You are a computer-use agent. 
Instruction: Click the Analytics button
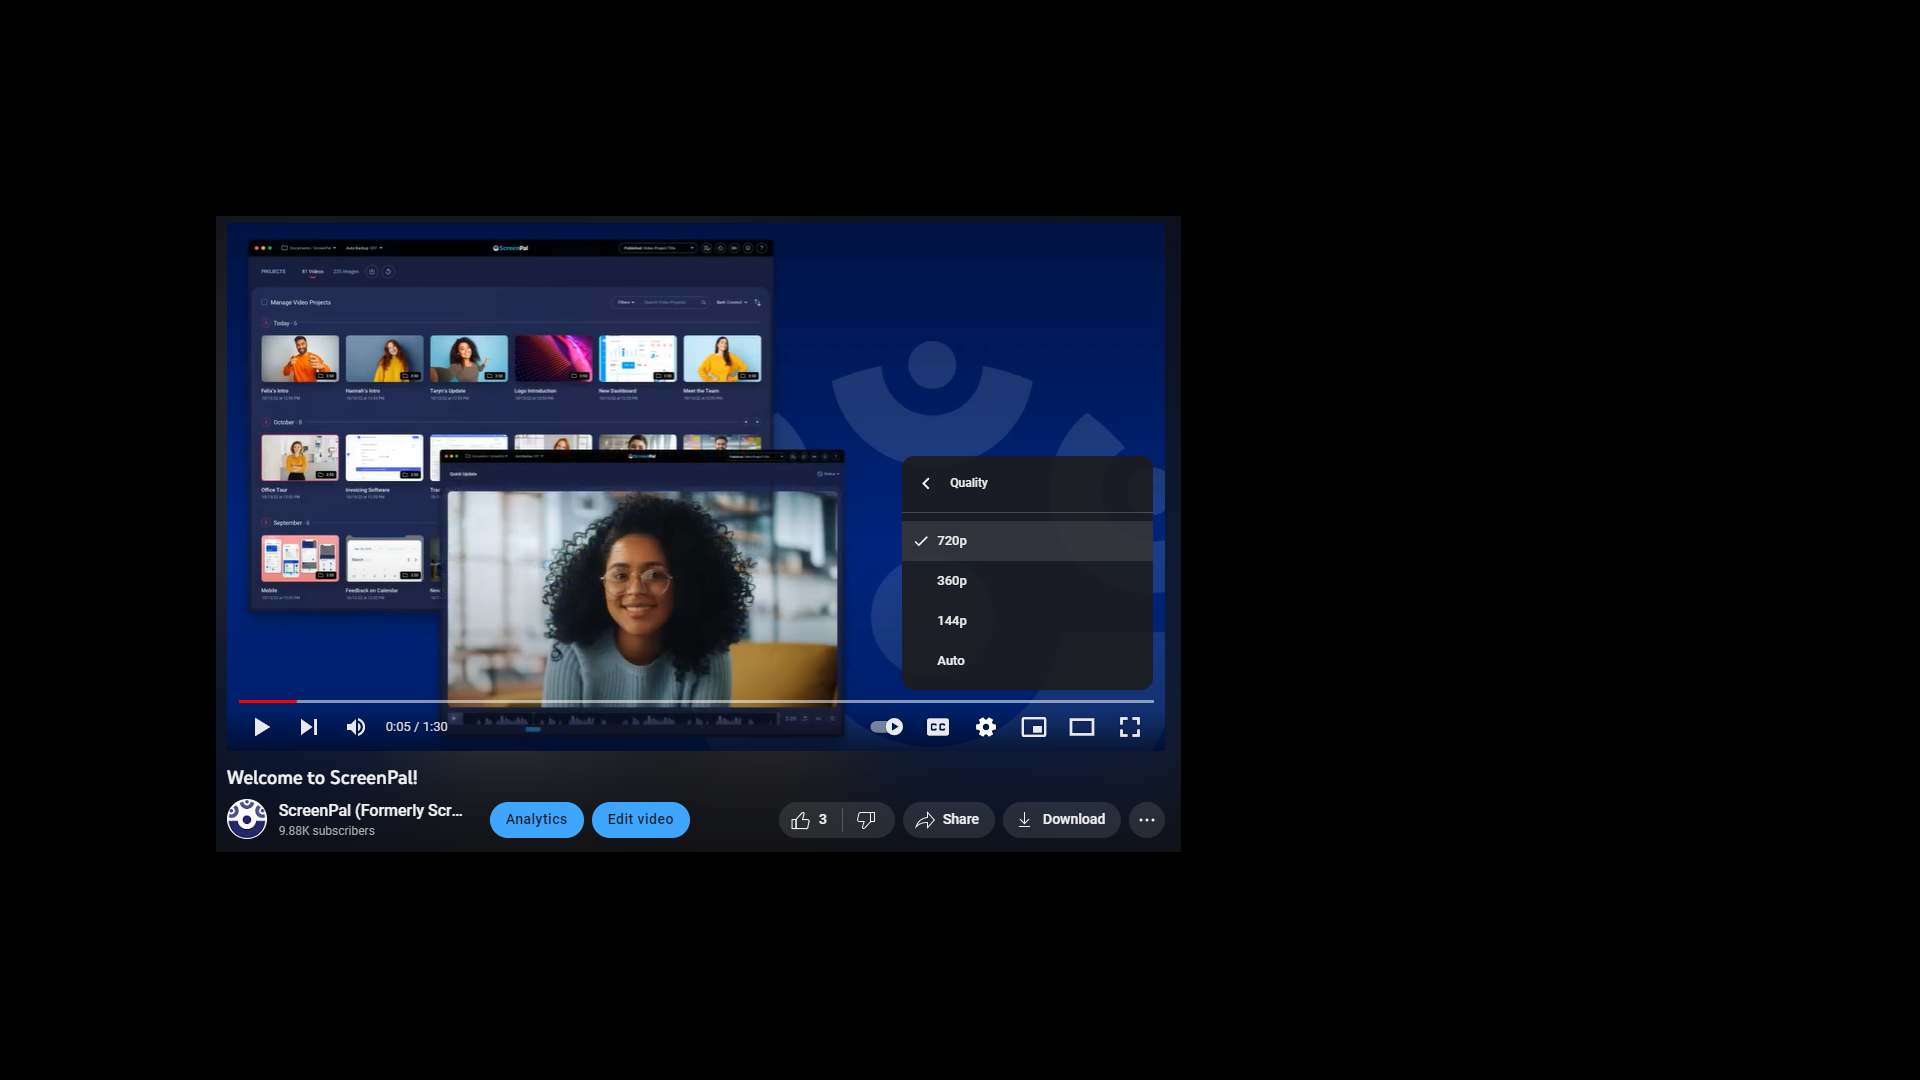pyautogui.click(x=536, y=819)
